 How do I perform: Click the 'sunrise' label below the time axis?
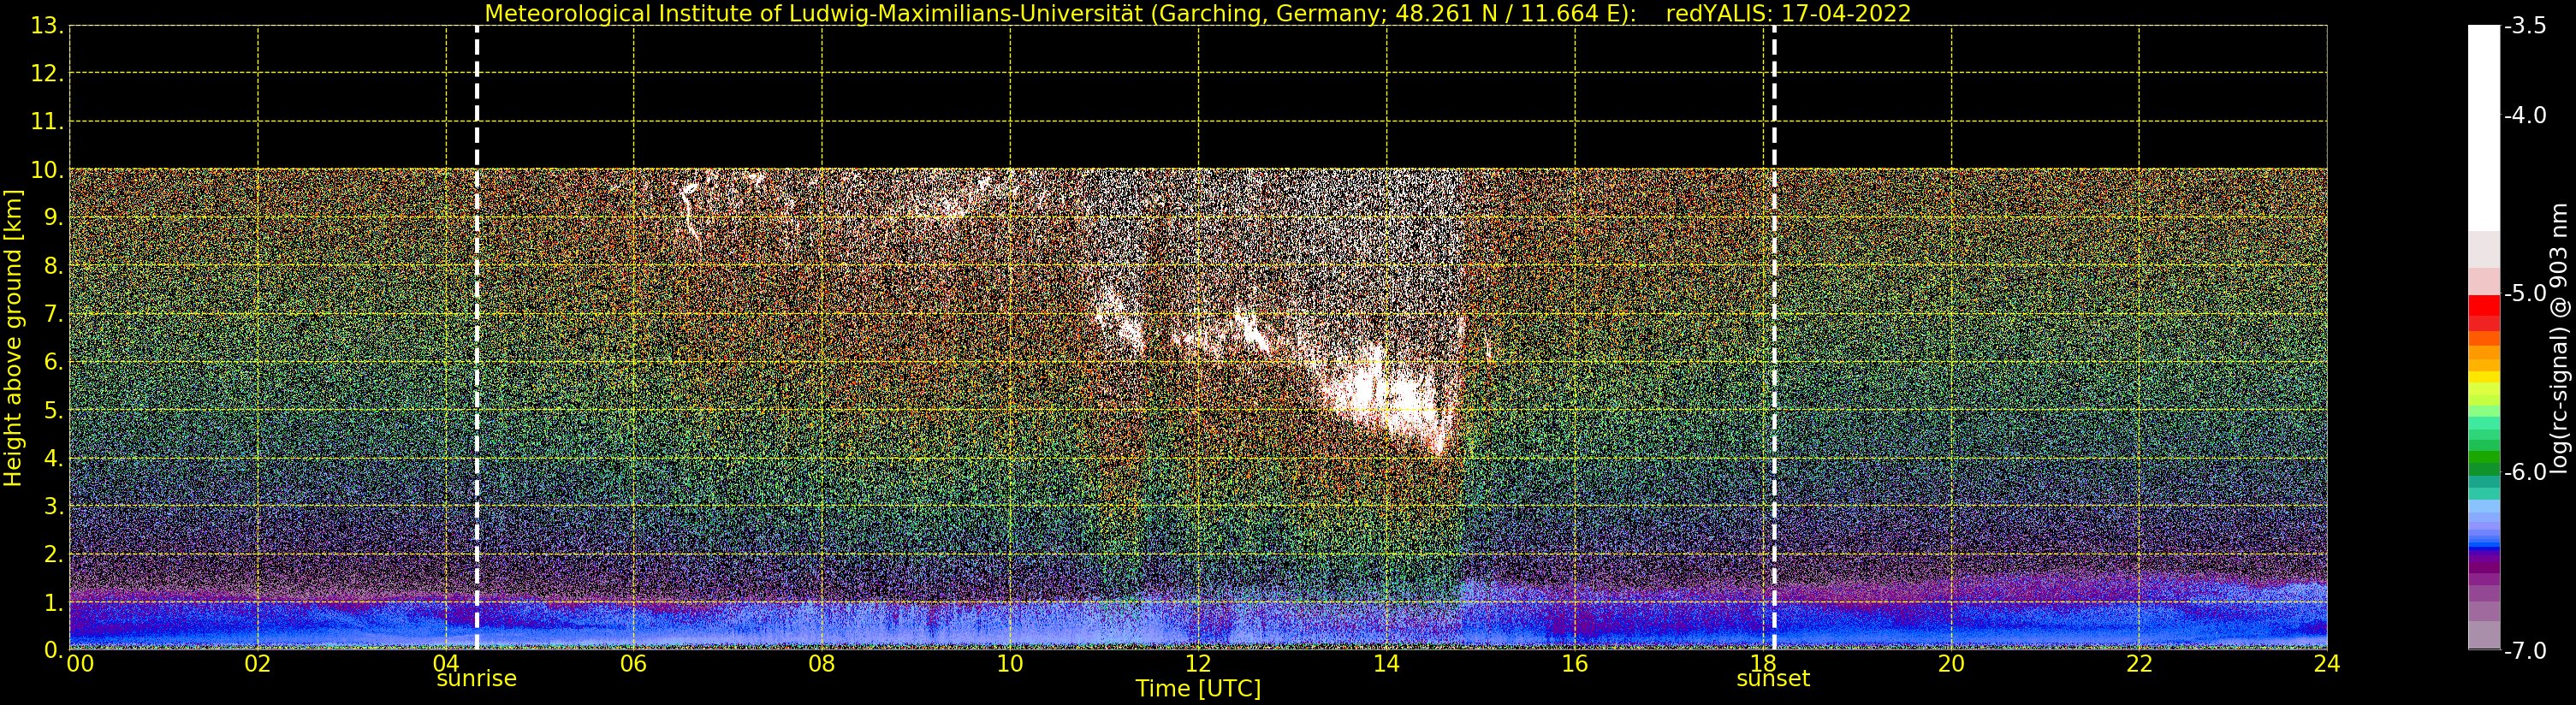[477, 679]
